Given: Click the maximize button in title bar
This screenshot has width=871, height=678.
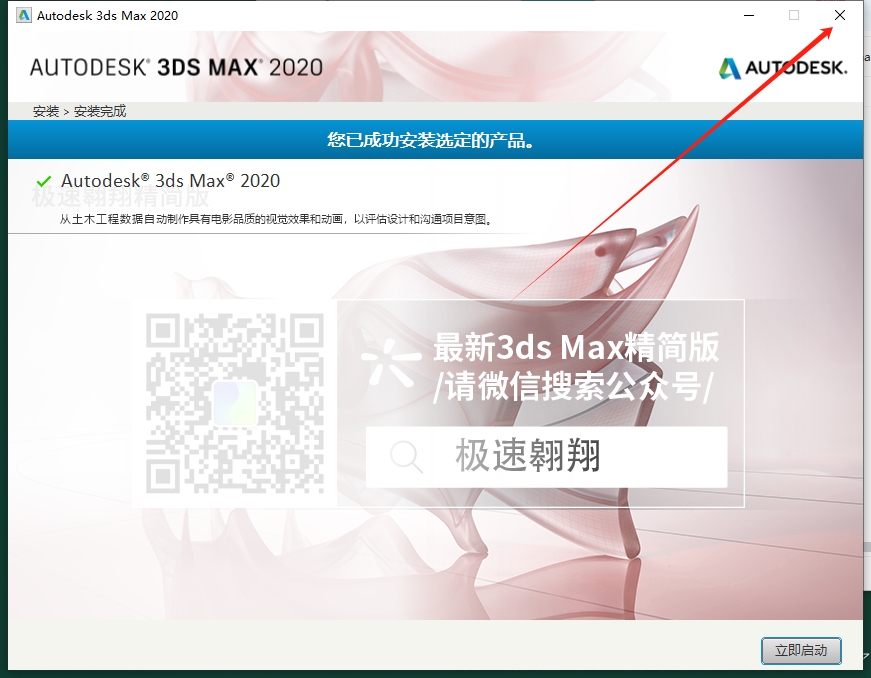Looking at the screenshot, I should [x=794, y=15].
